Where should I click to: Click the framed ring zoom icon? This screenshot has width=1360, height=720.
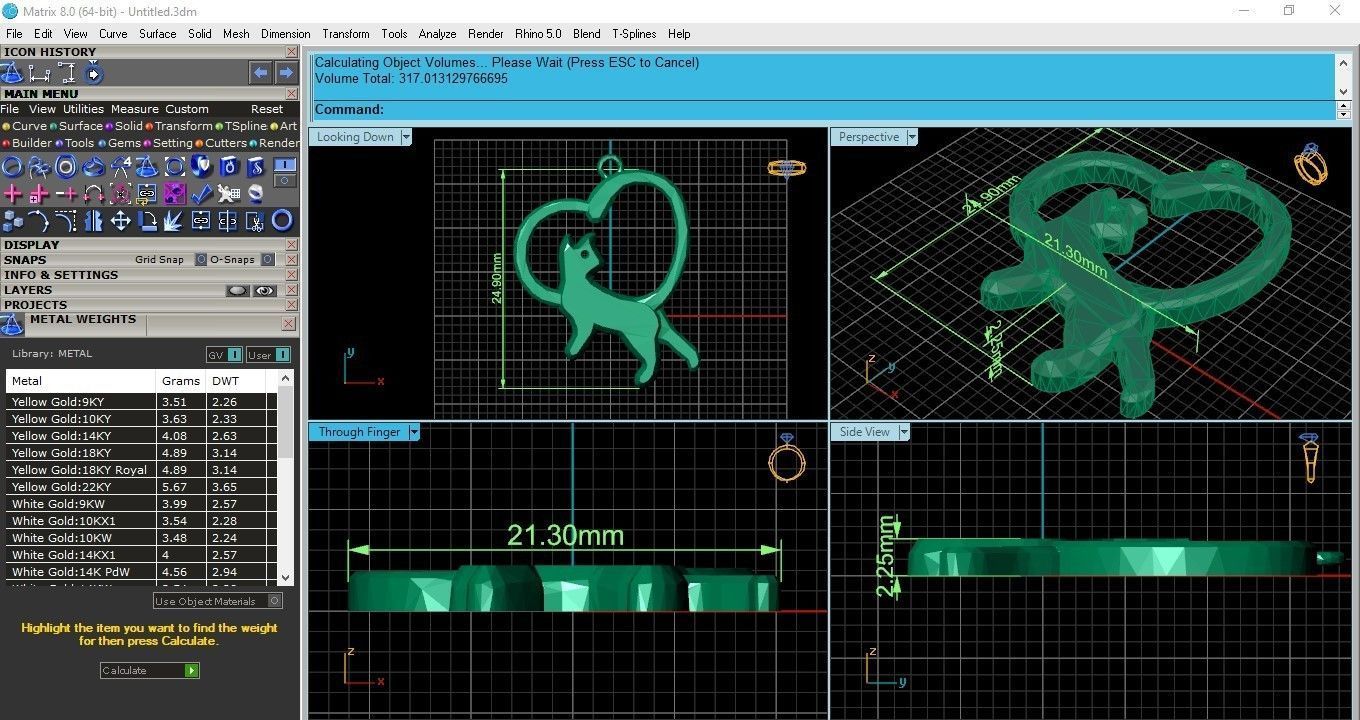(x=175, y=166)
